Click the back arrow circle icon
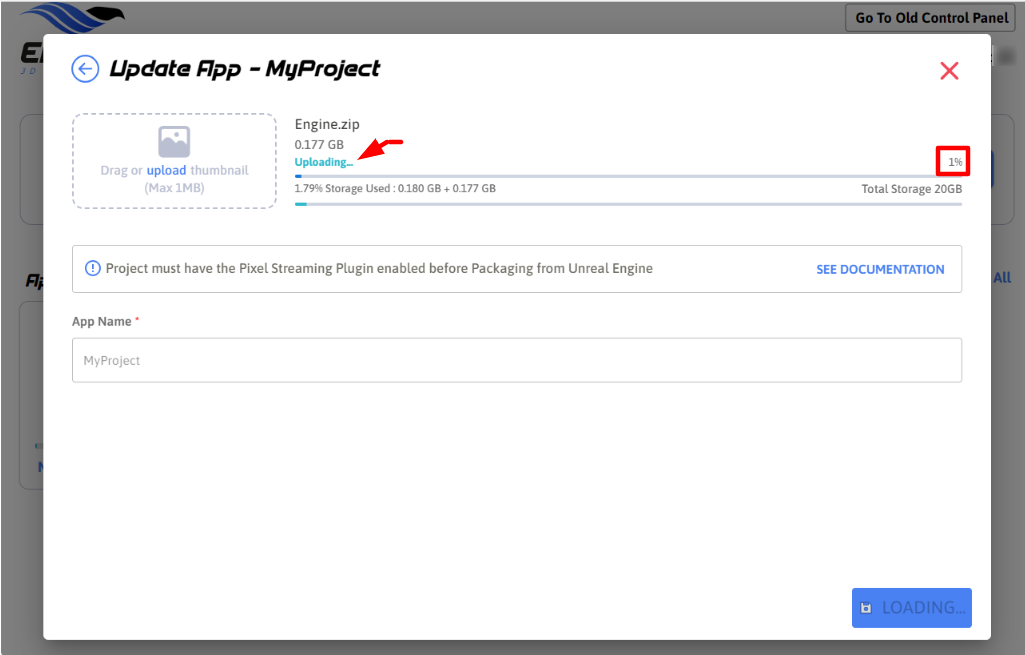 pyautogui.click(x=85, y=68)
